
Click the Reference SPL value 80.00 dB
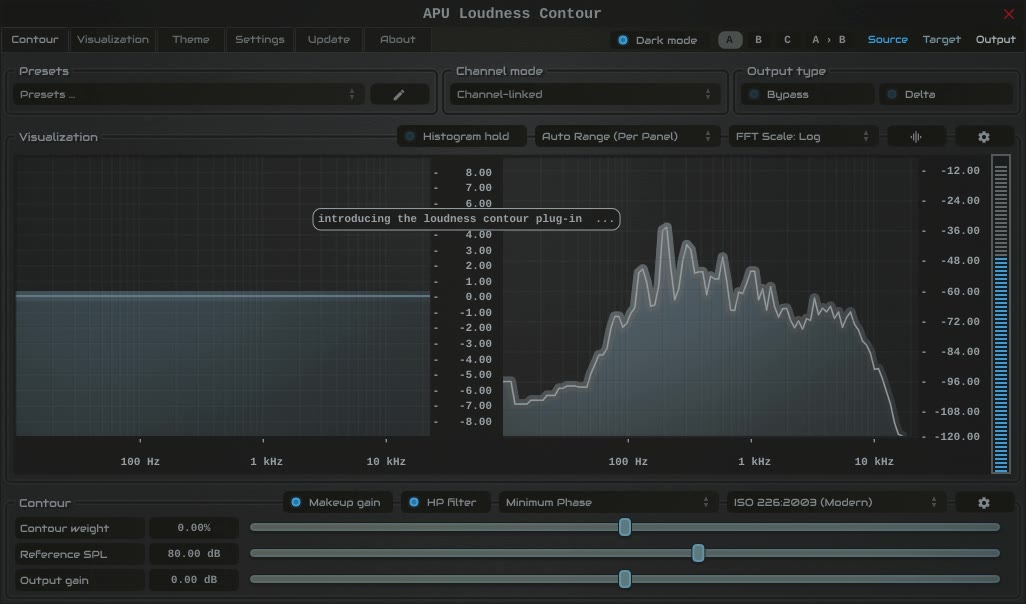[x=194, y=554]
